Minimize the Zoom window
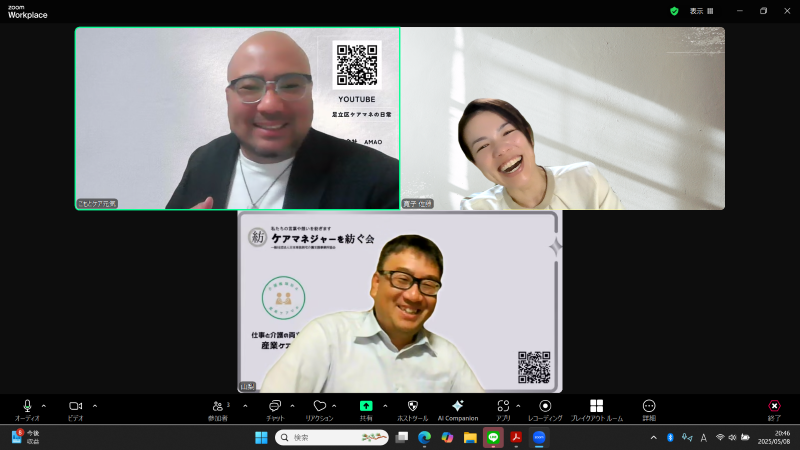 740,11
